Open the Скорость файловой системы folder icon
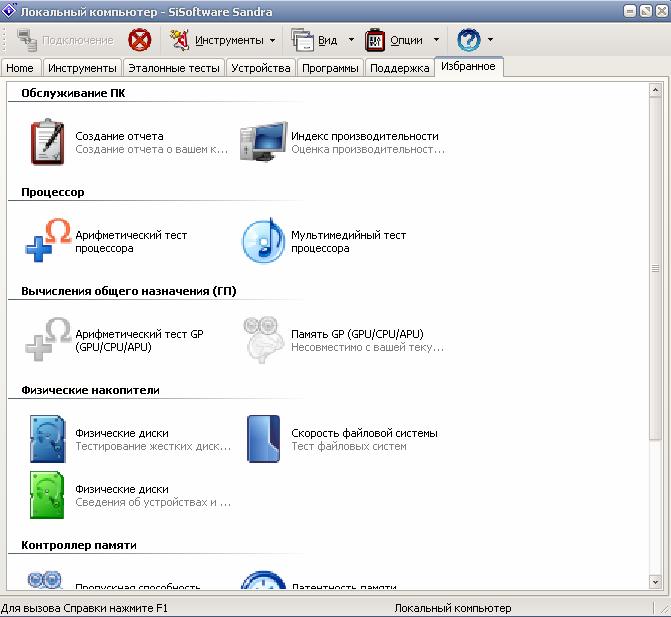This screenshot has width=671, height=617. point(264,439)
